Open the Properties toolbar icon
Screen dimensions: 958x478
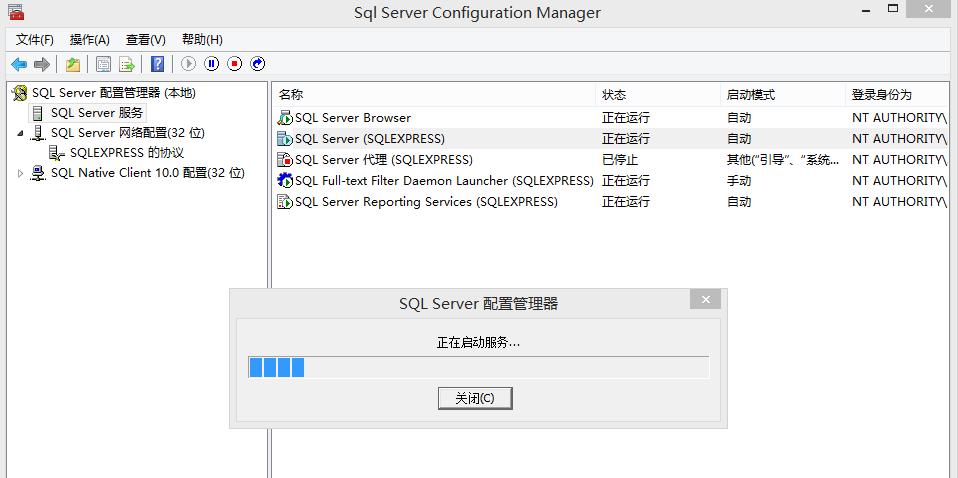coord(104,64)
